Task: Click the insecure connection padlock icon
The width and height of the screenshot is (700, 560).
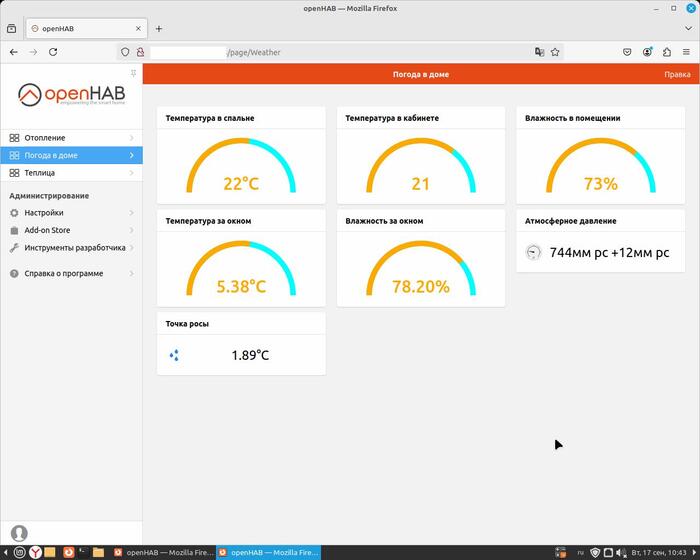Action: click(140, 52)
